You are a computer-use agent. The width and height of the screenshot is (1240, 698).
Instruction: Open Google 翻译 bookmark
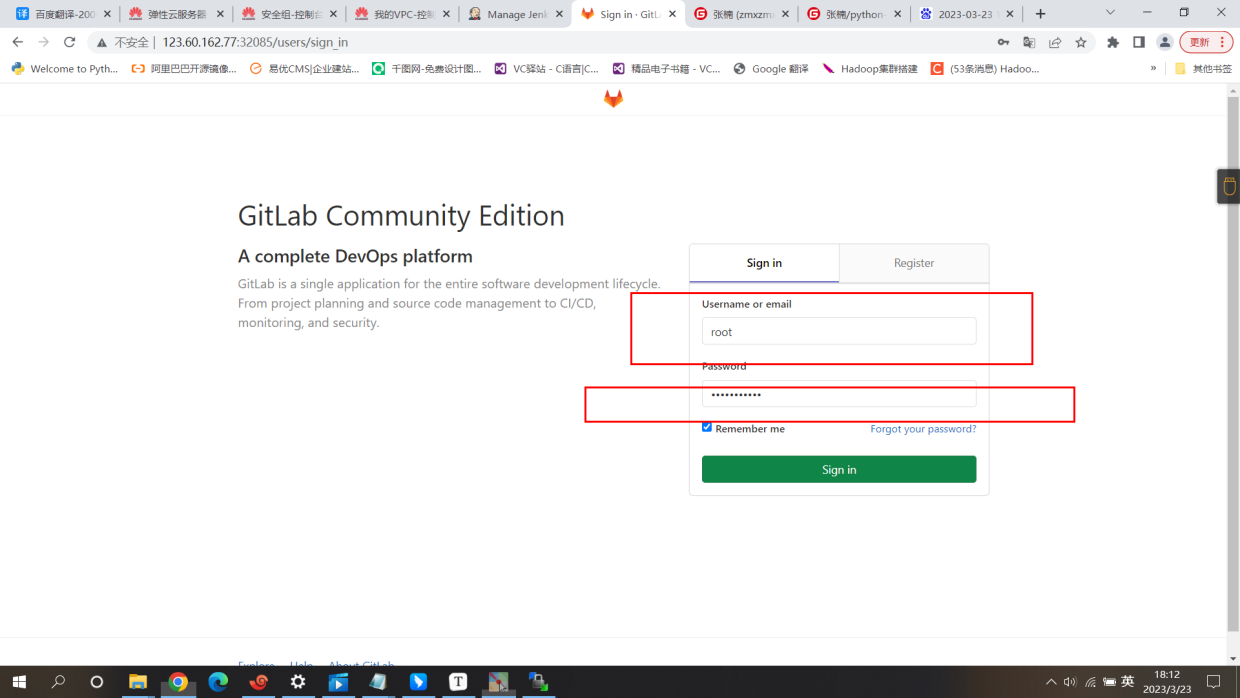click(771, 69)
